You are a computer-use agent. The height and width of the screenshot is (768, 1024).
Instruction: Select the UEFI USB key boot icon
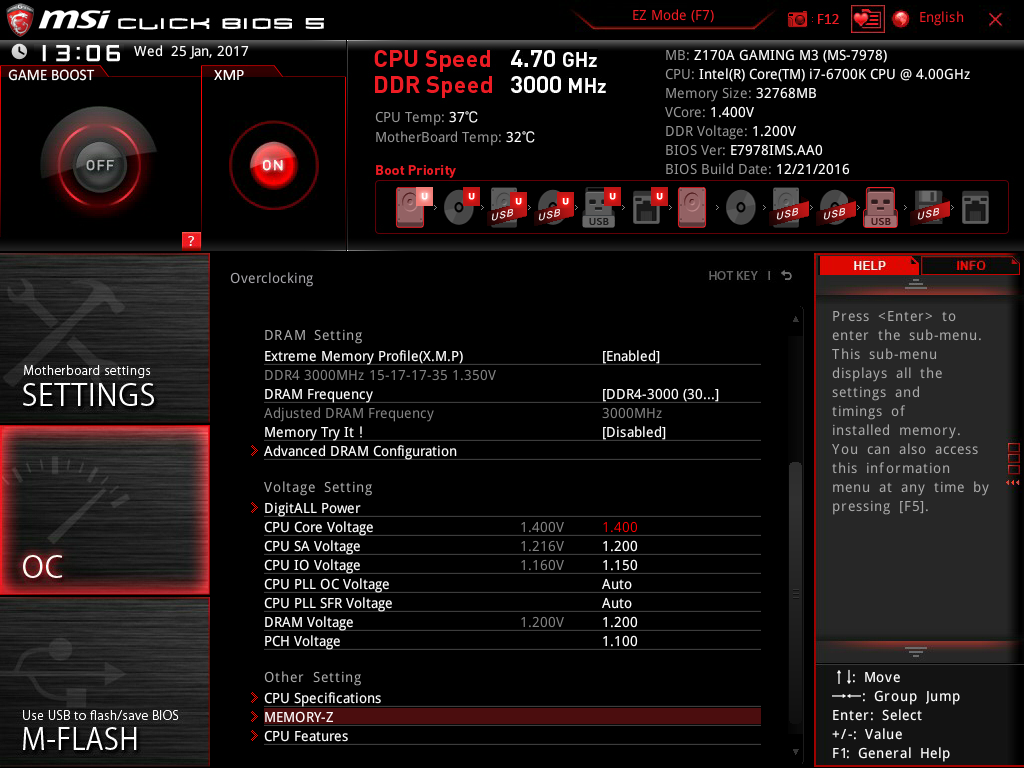[601, 208]
